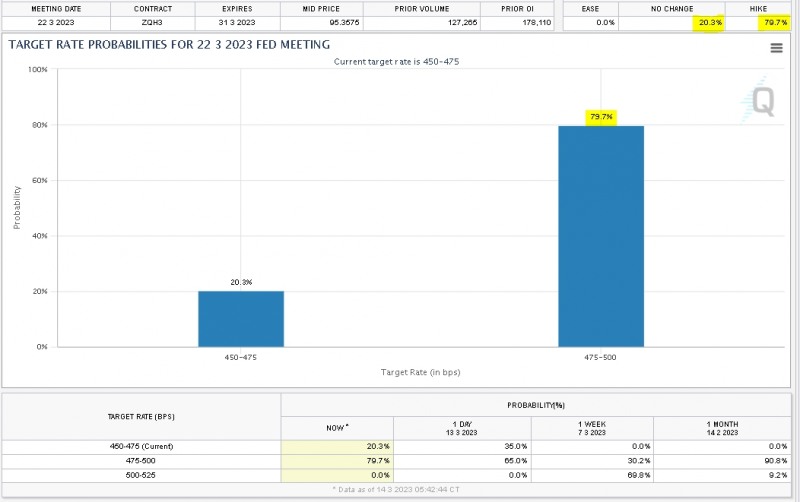Click the Probability y-axis label
The image size is (800, 502).
tap(17, 208)
